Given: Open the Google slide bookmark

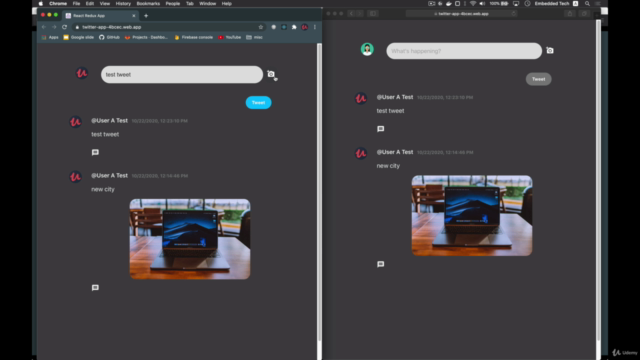Looking at the screenshot, I should pos(78,37).
